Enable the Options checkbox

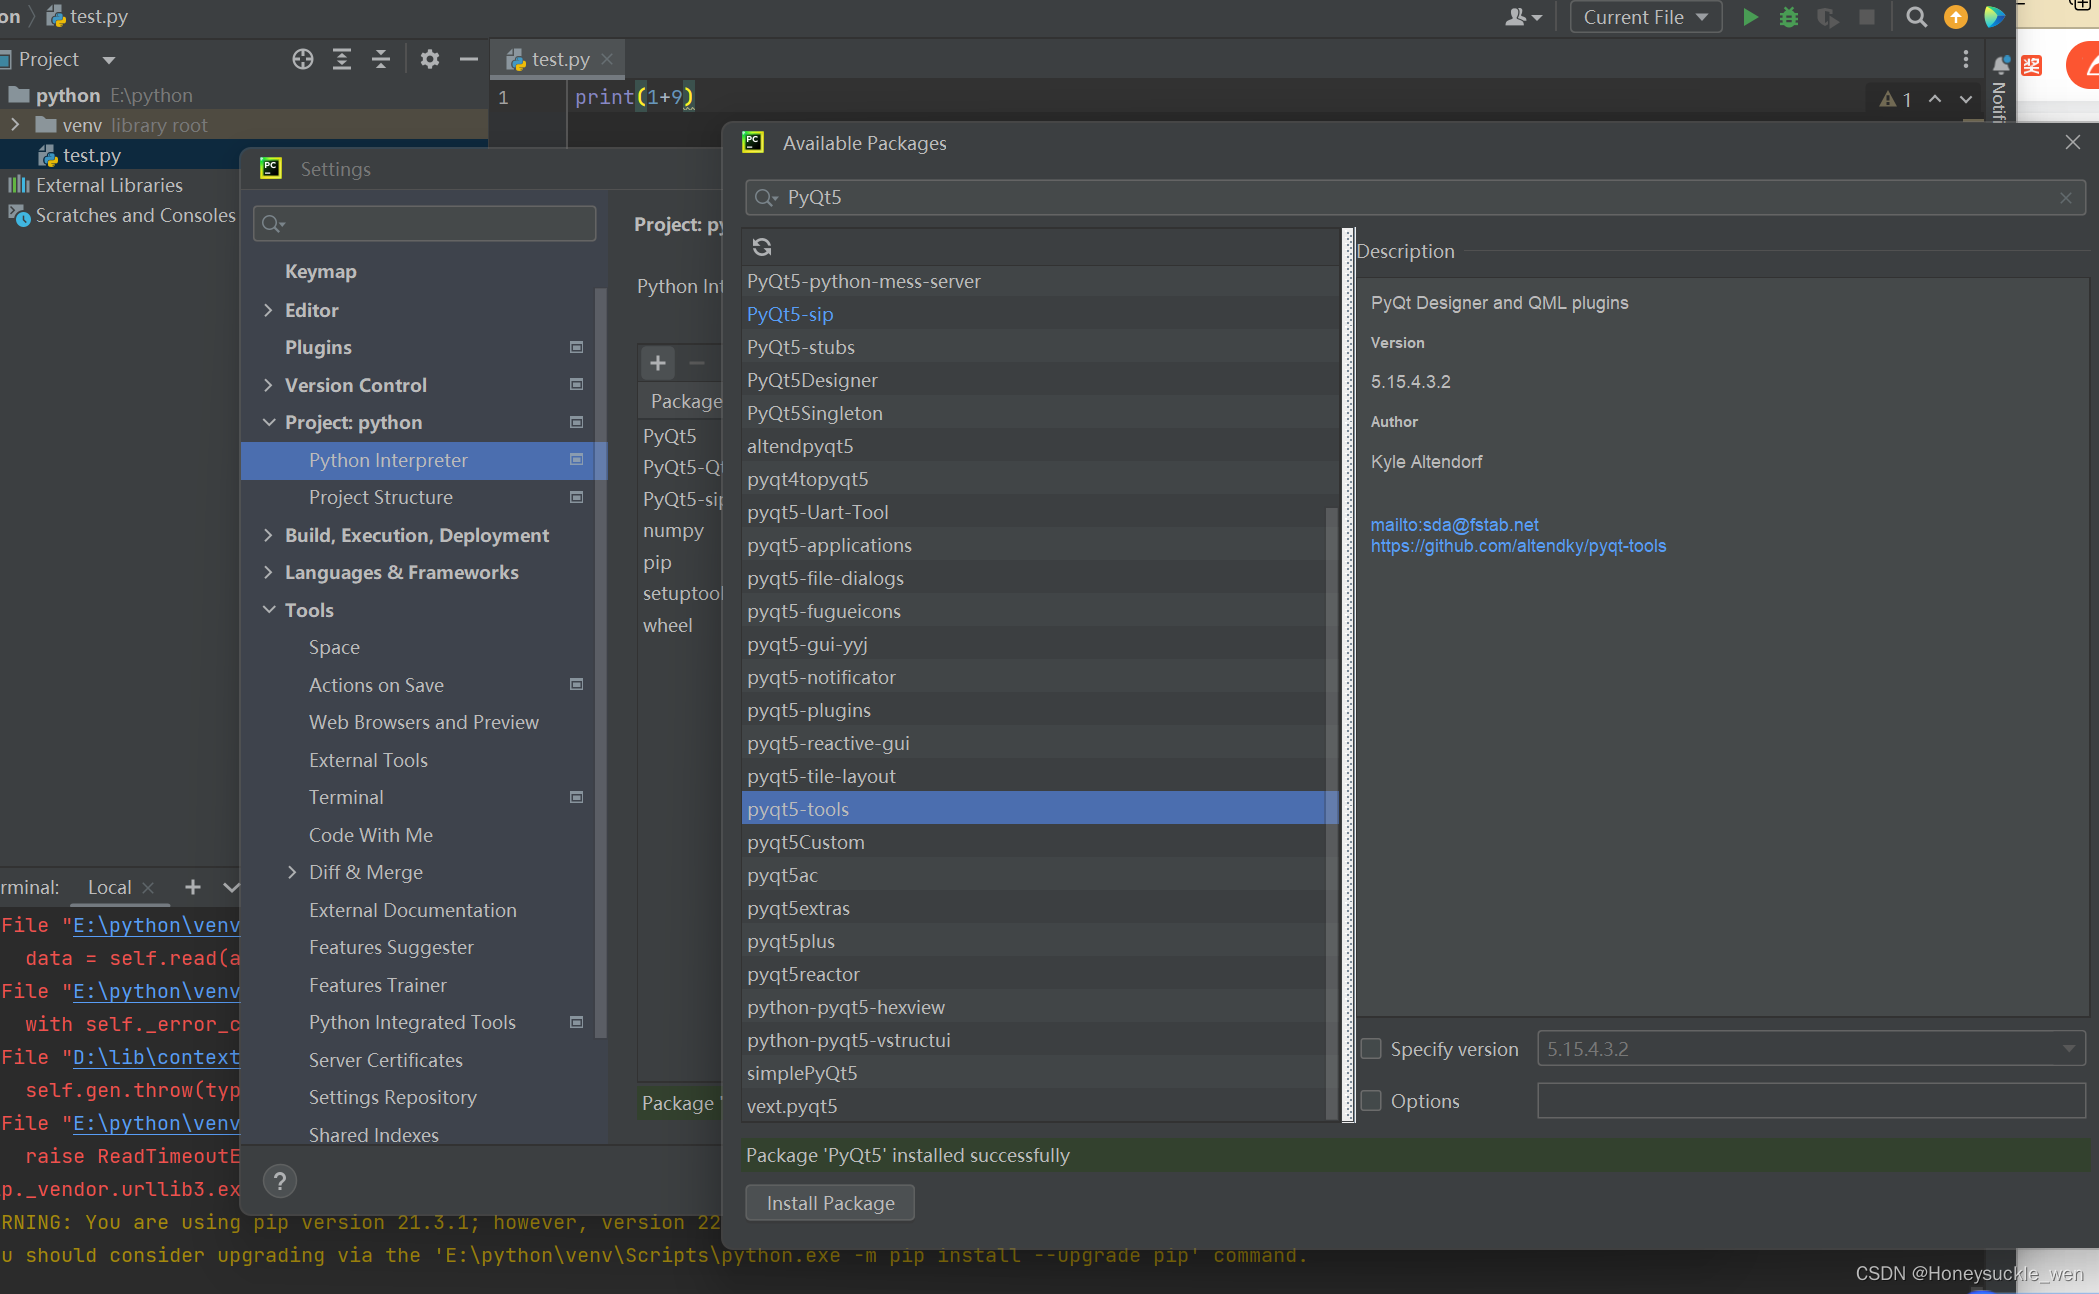(x=1371, y=1101)
